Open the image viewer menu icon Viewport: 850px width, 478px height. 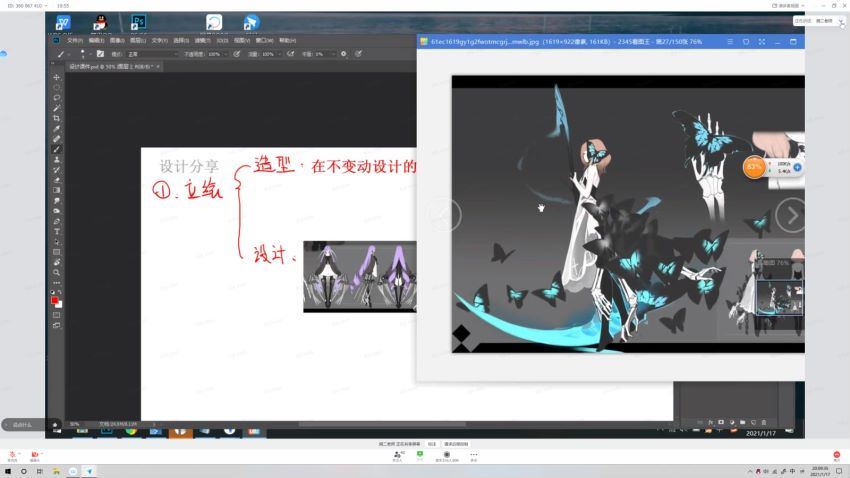click(x=730, y=42)
